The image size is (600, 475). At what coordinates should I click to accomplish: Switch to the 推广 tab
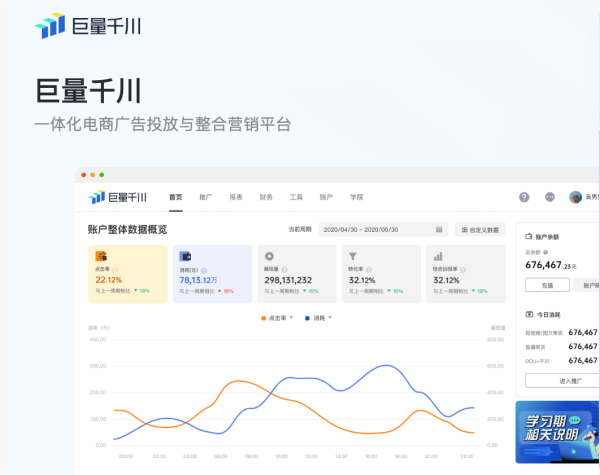click(x=206, y=197)
